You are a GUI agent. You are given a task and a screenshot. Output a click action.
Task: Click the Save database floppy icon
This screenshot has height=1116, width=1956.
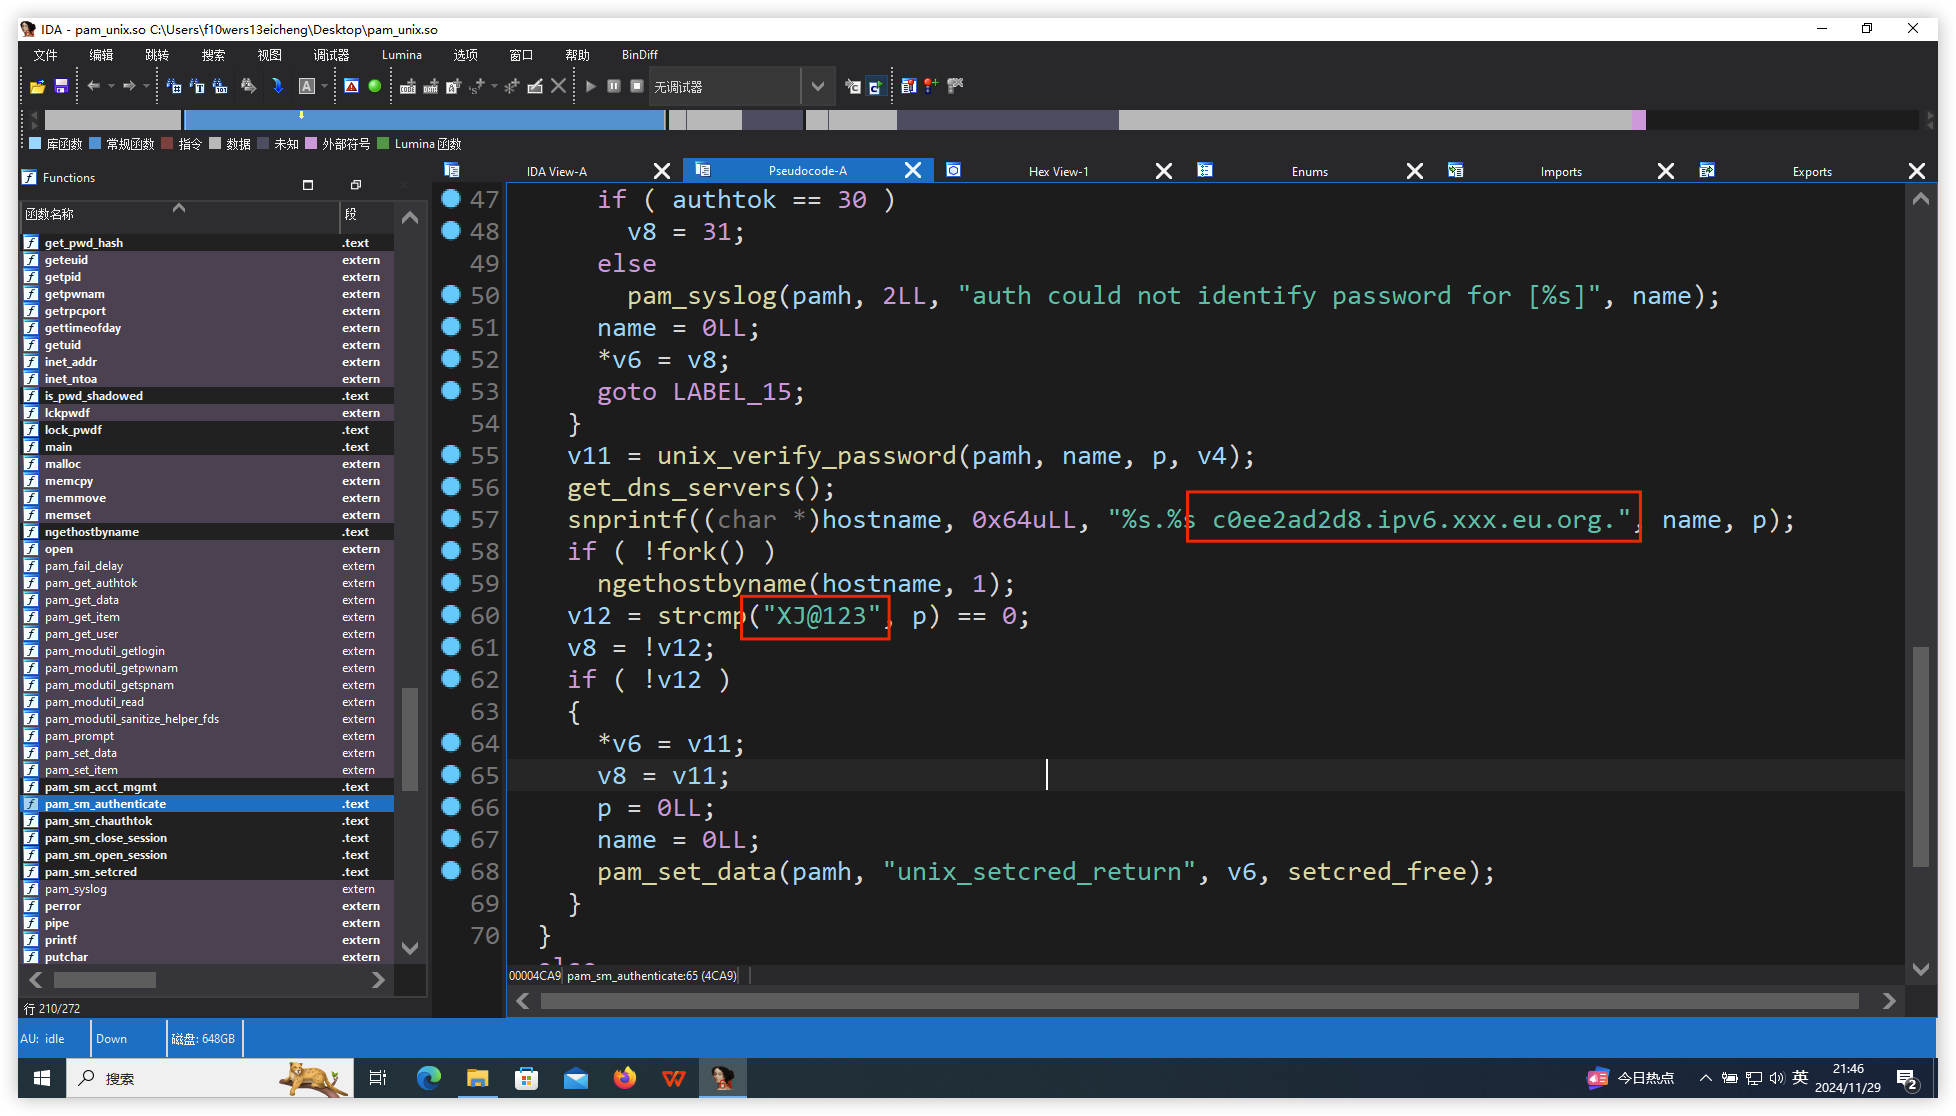tap(61, 87)
